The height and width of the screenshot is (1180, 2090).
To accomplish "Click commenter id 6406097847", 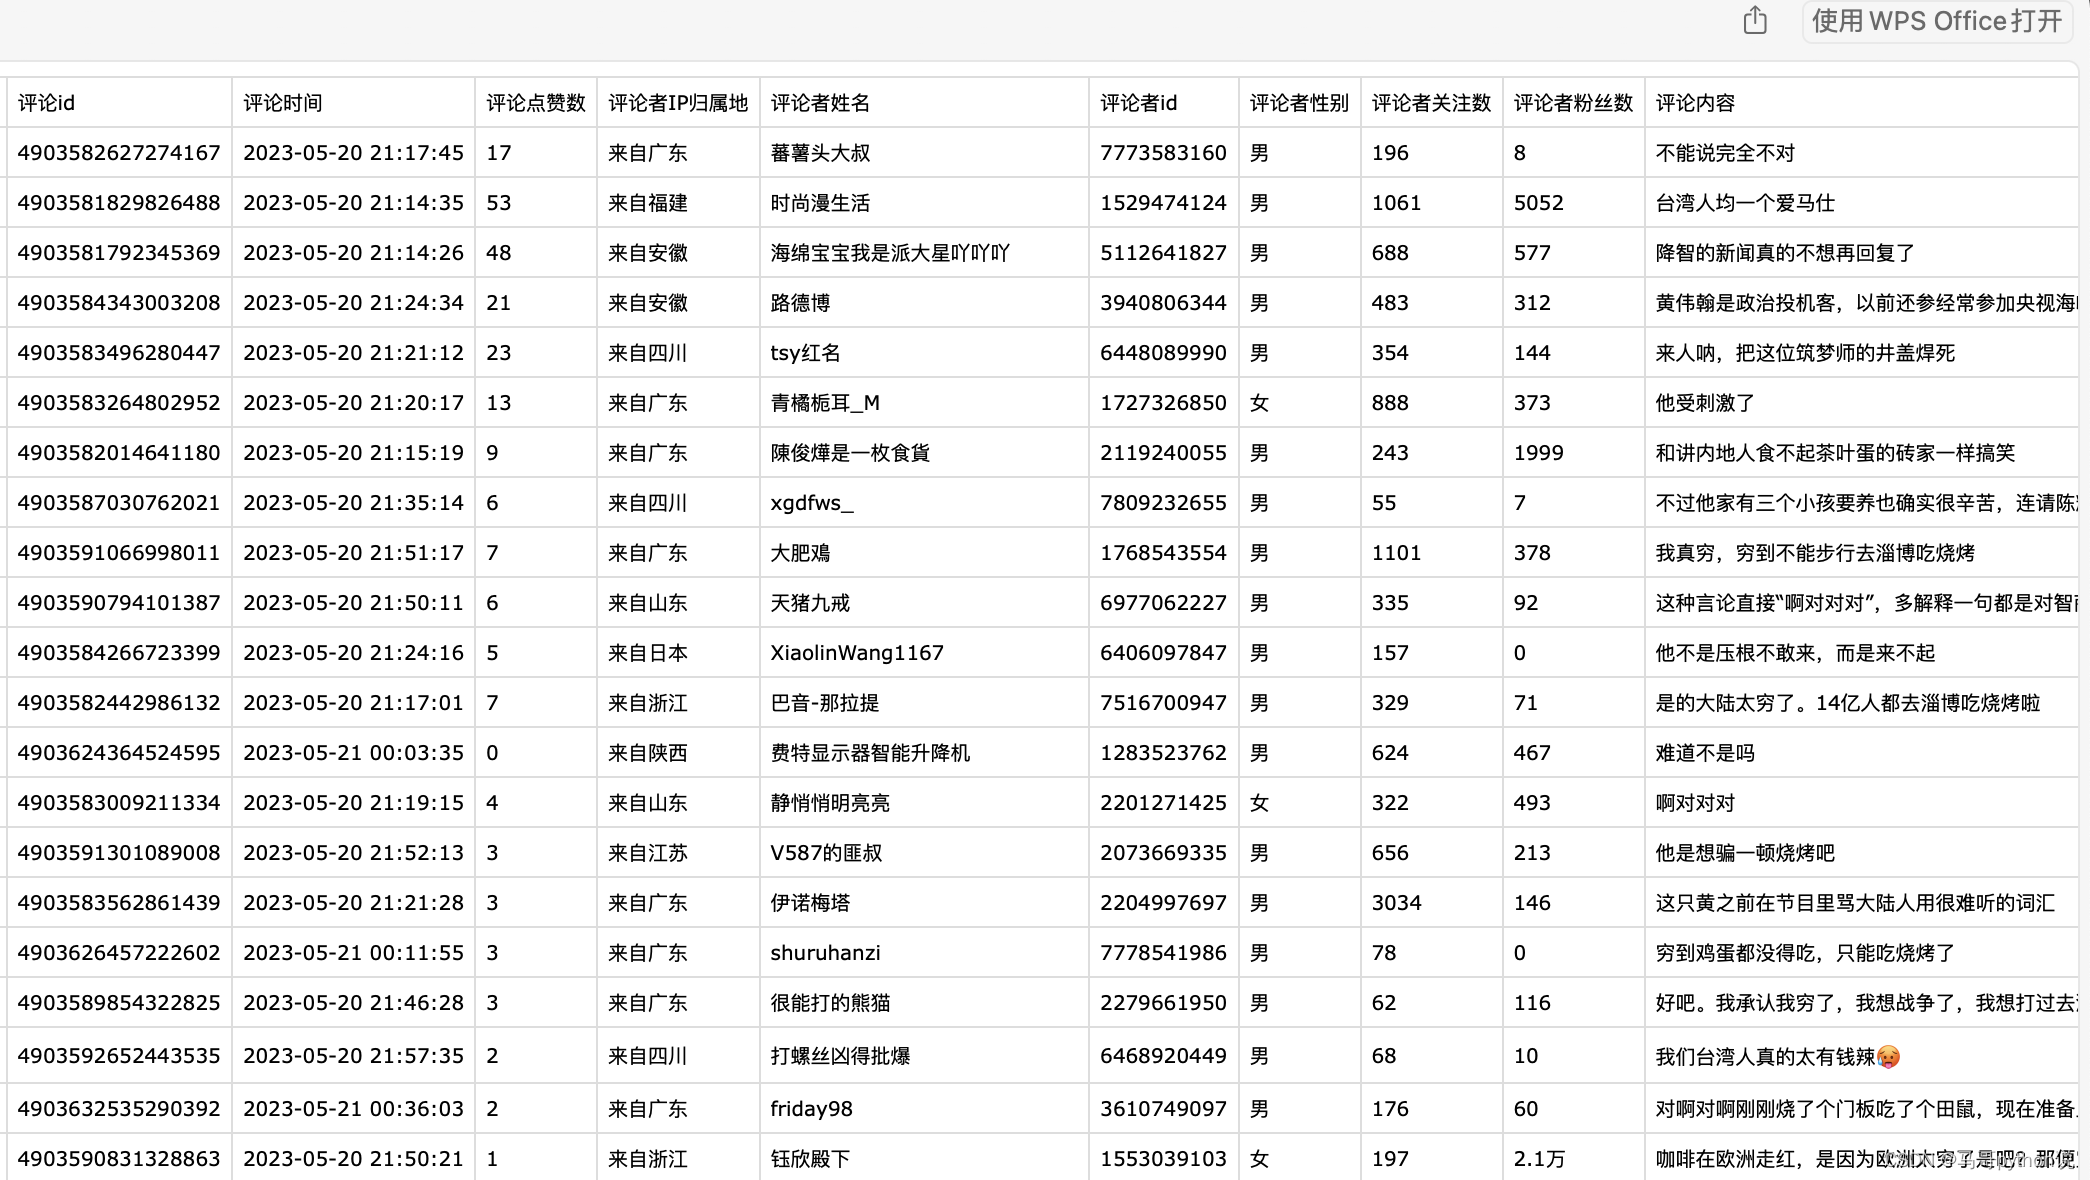I will click(1163, 653).
